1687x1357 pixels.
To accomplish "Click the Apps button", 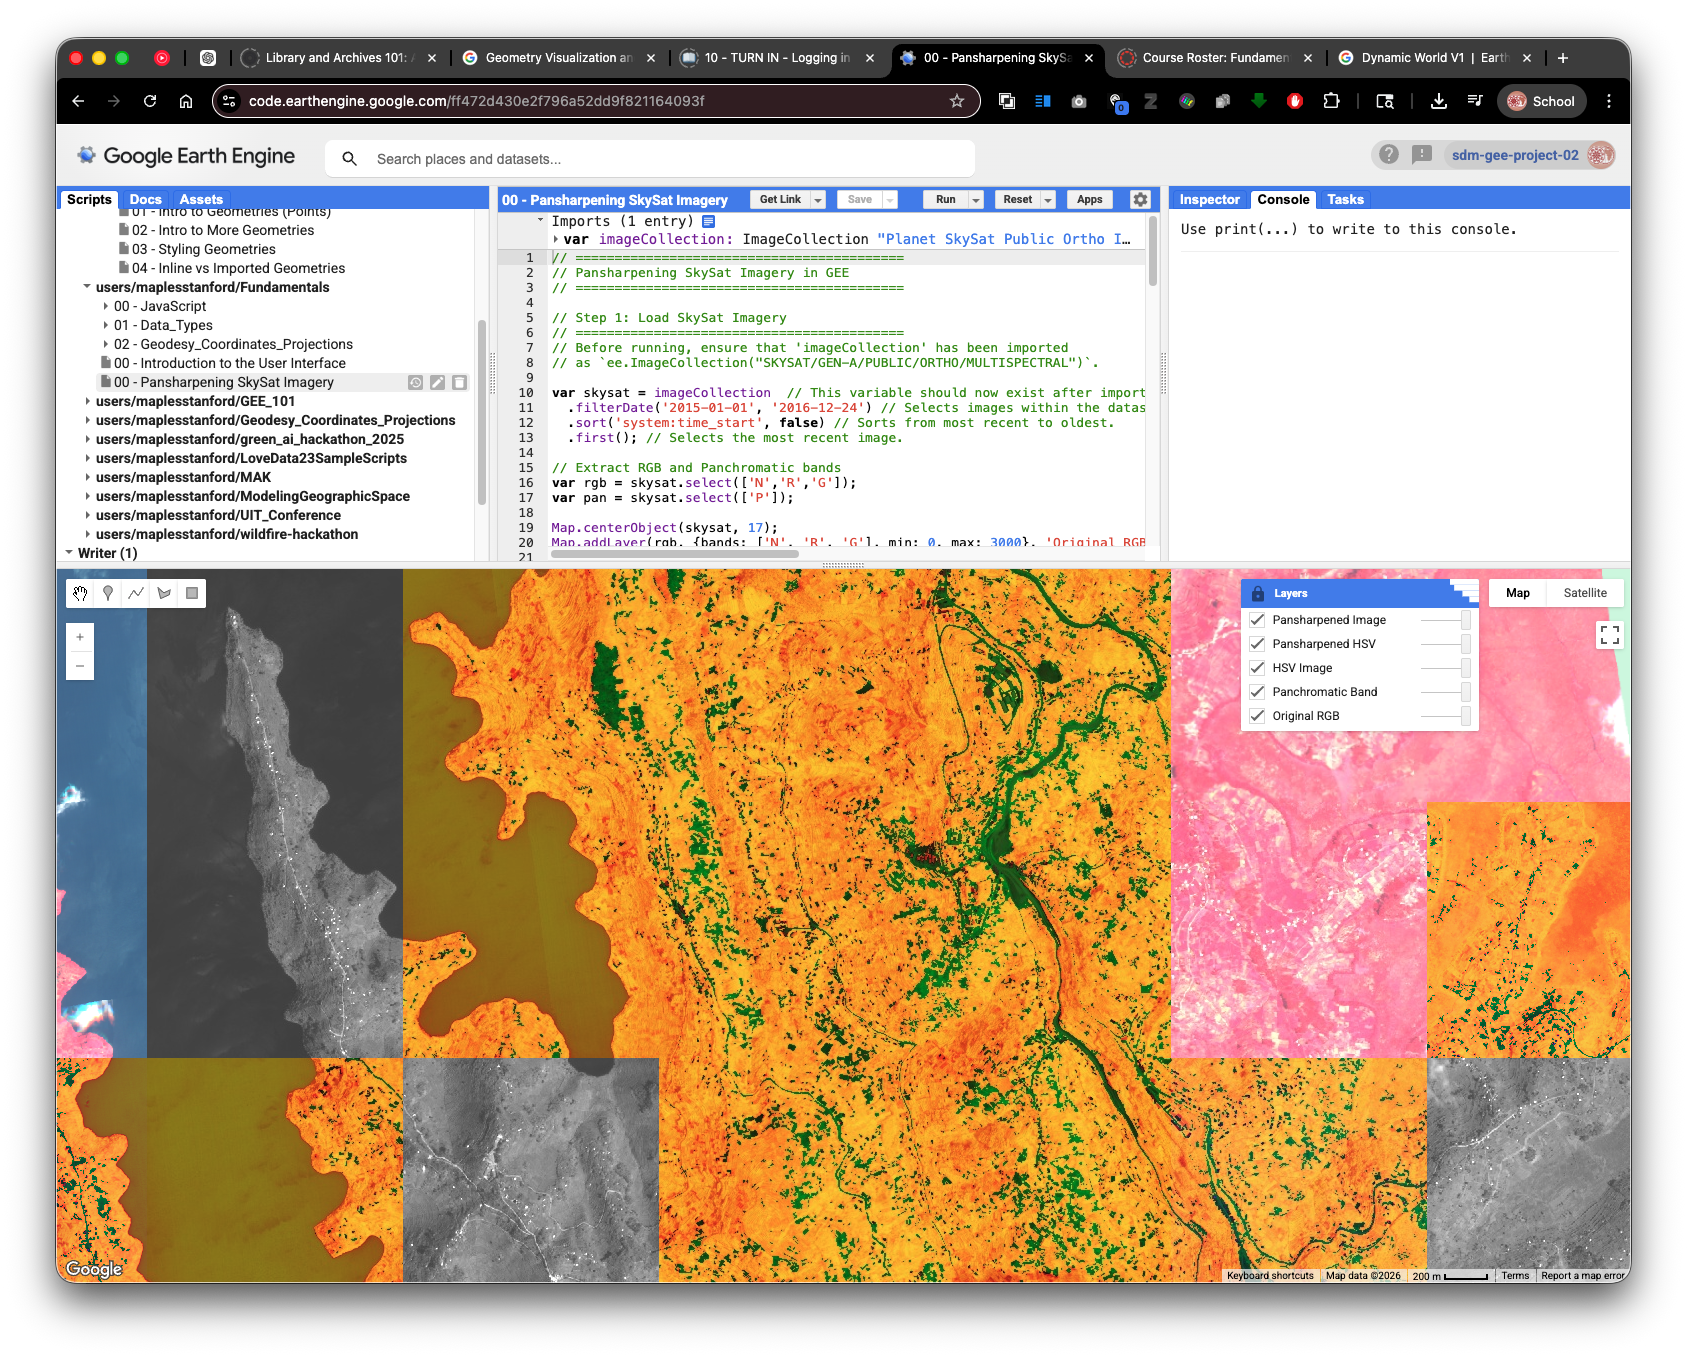I will [1089, 199].
